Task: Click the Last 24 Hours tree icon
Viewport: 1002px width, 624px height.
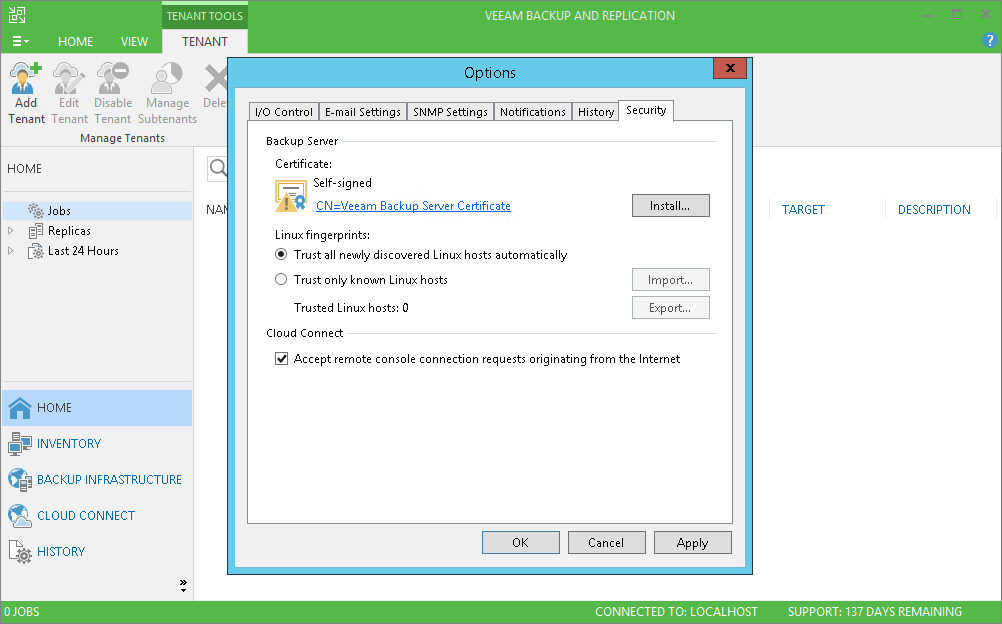Action: 36,251
